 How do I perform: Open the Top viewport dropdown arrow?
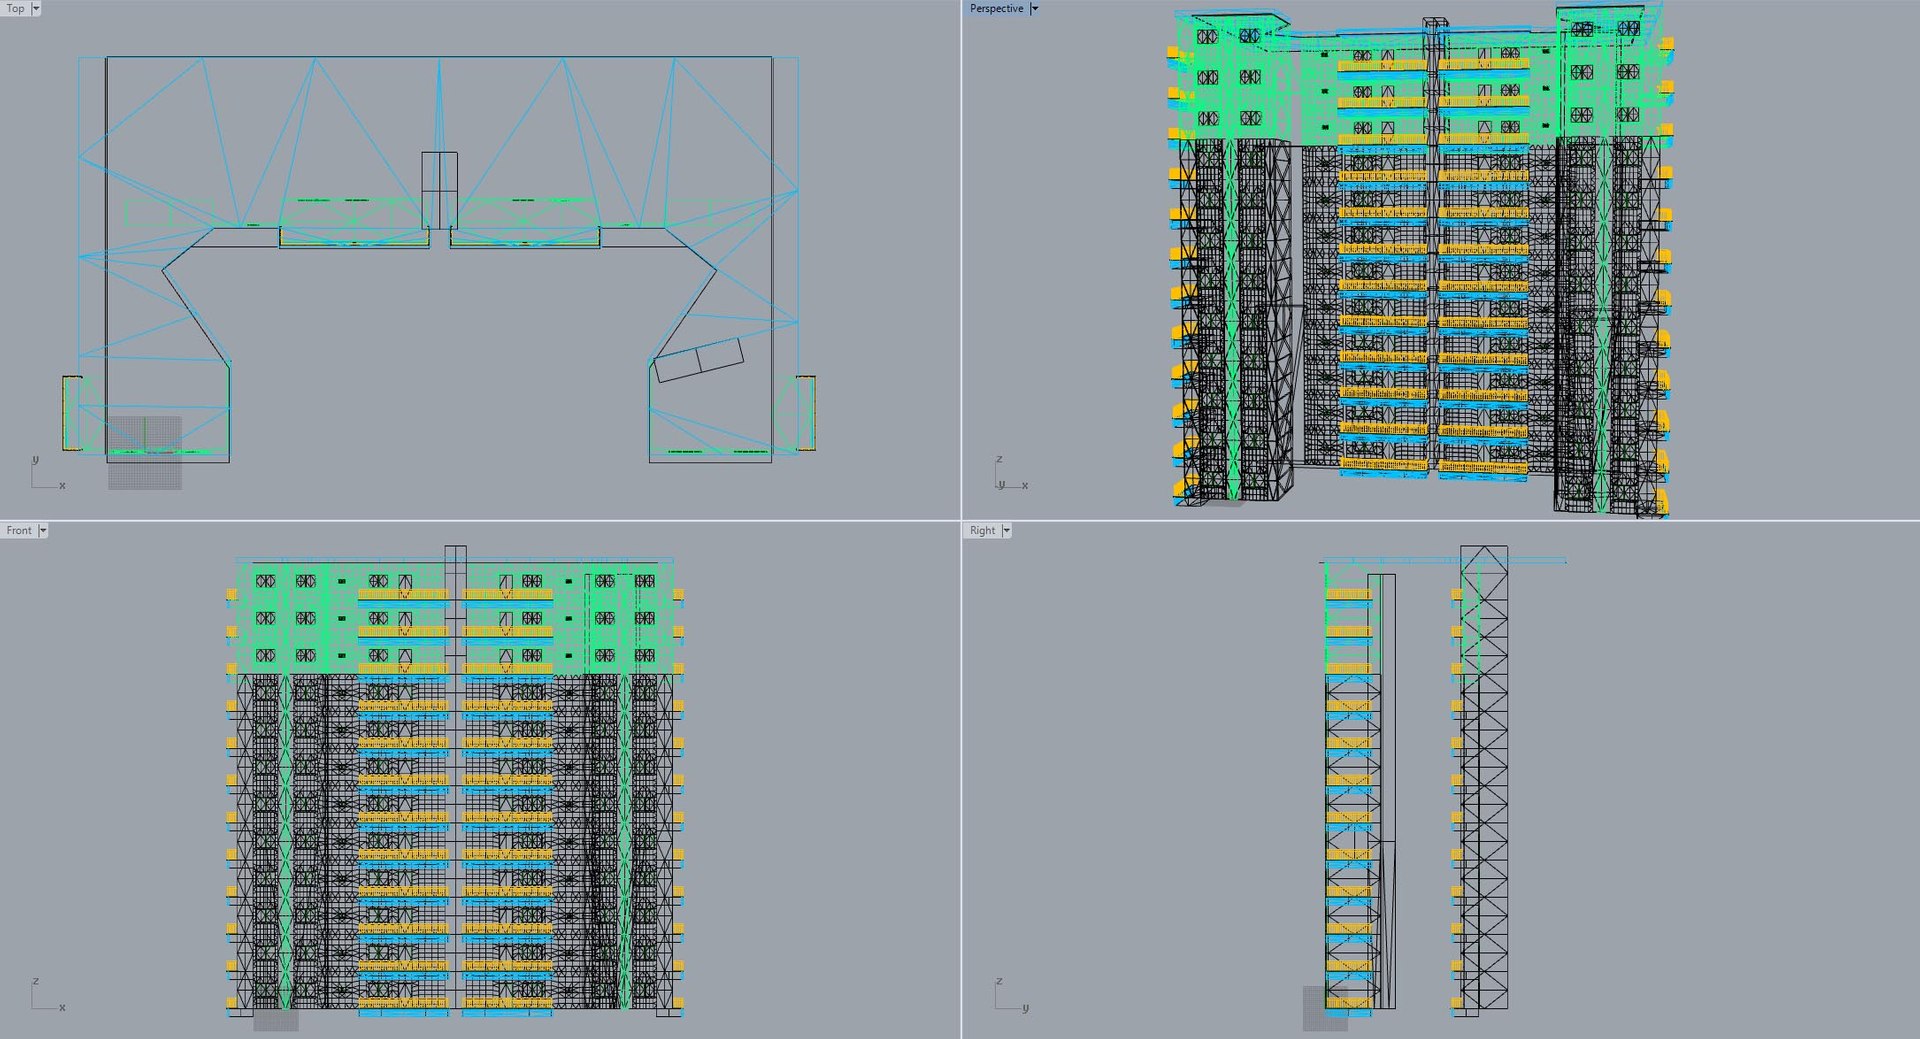tap(36, 8)
